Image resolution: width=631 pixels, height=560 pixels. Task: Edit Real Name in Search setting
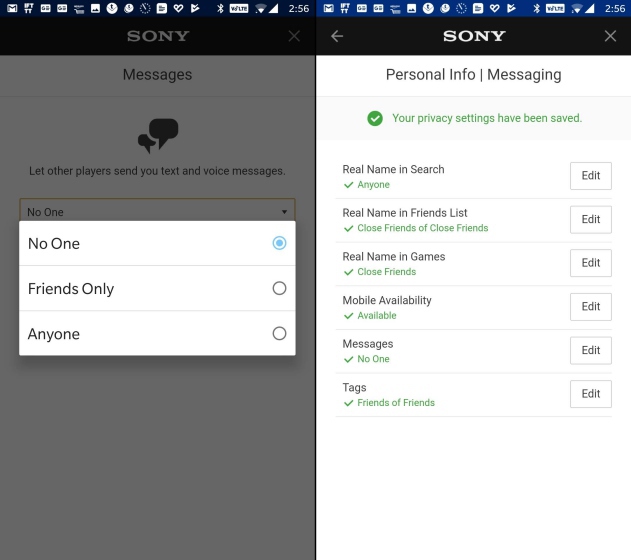click(x=590, y=176)
